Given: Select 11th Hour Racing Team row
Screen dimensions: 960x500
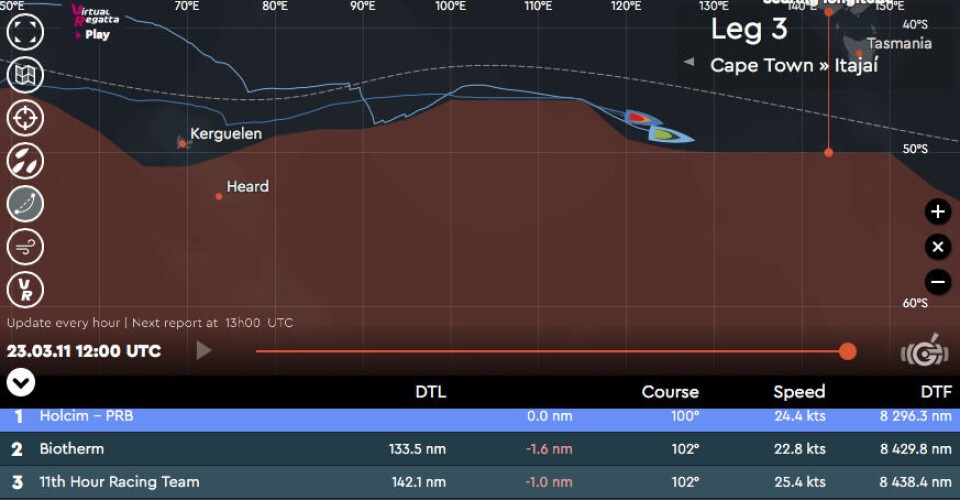Looking at the screenshot, I should 480,482.
